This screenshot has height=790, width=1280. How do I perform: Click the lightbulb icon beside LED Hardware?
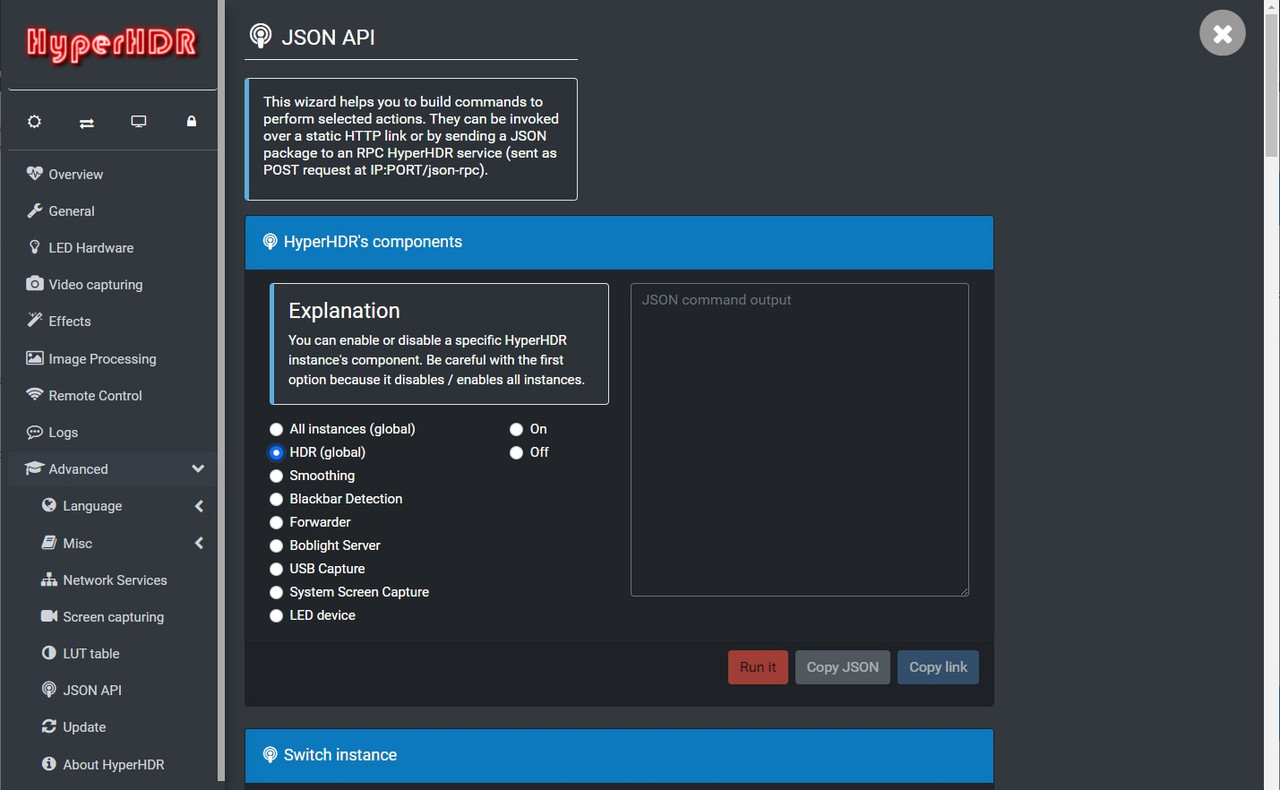34,247
